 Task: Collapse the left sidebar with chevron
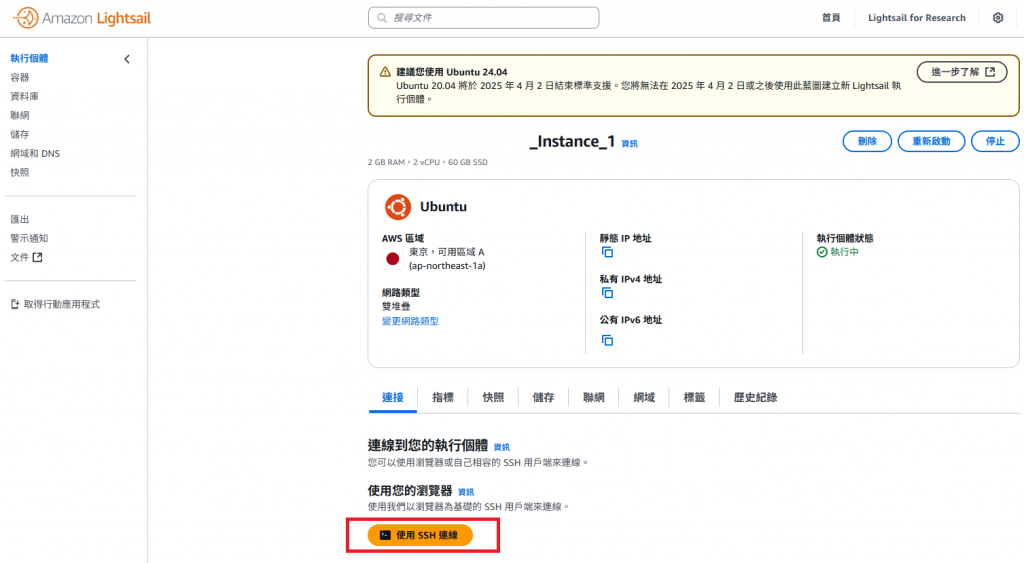click(x=127, y=59)
